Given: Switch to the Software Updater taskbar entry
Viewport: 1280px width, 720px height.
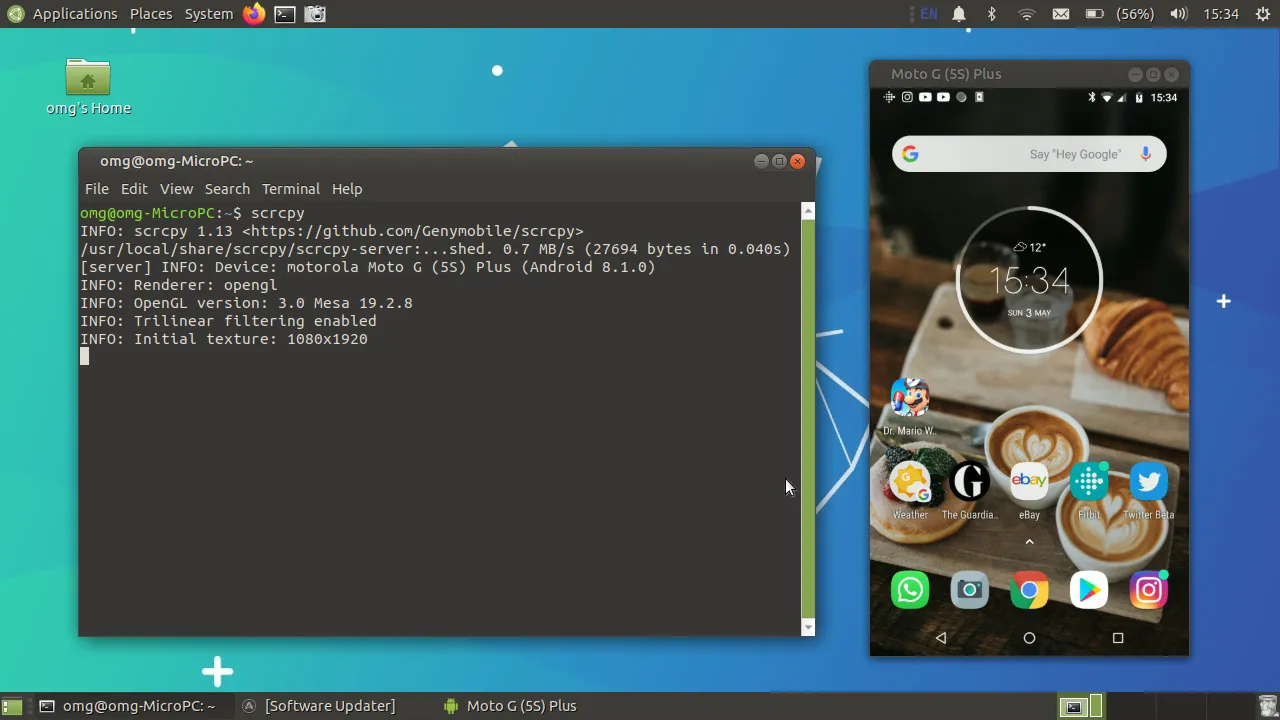Looking at the screenshot, I should tap(330, 705).
